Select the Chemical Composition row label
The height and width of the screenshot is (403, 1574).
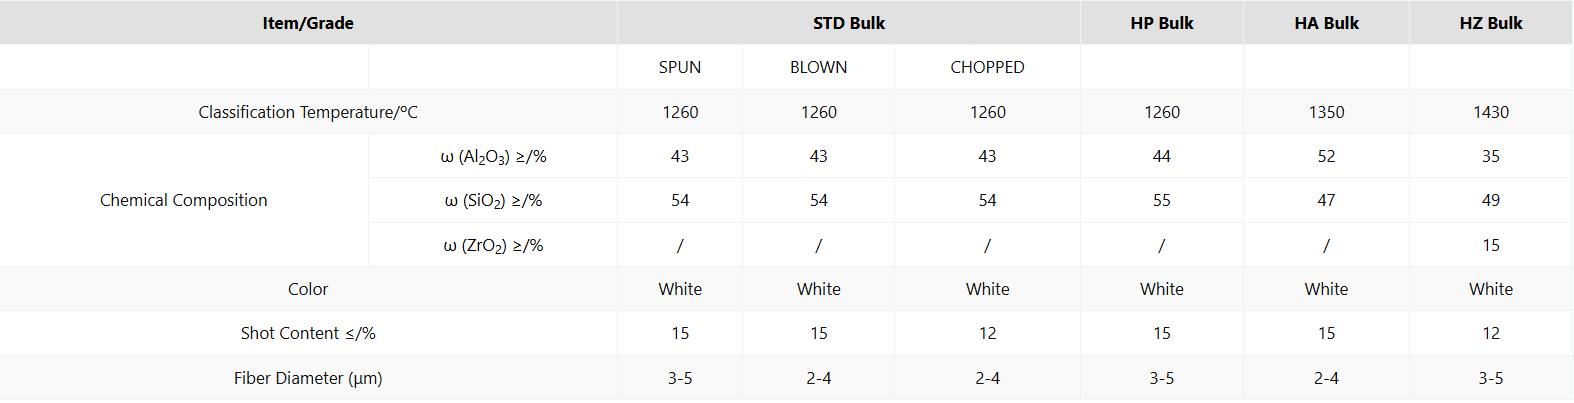184,200
